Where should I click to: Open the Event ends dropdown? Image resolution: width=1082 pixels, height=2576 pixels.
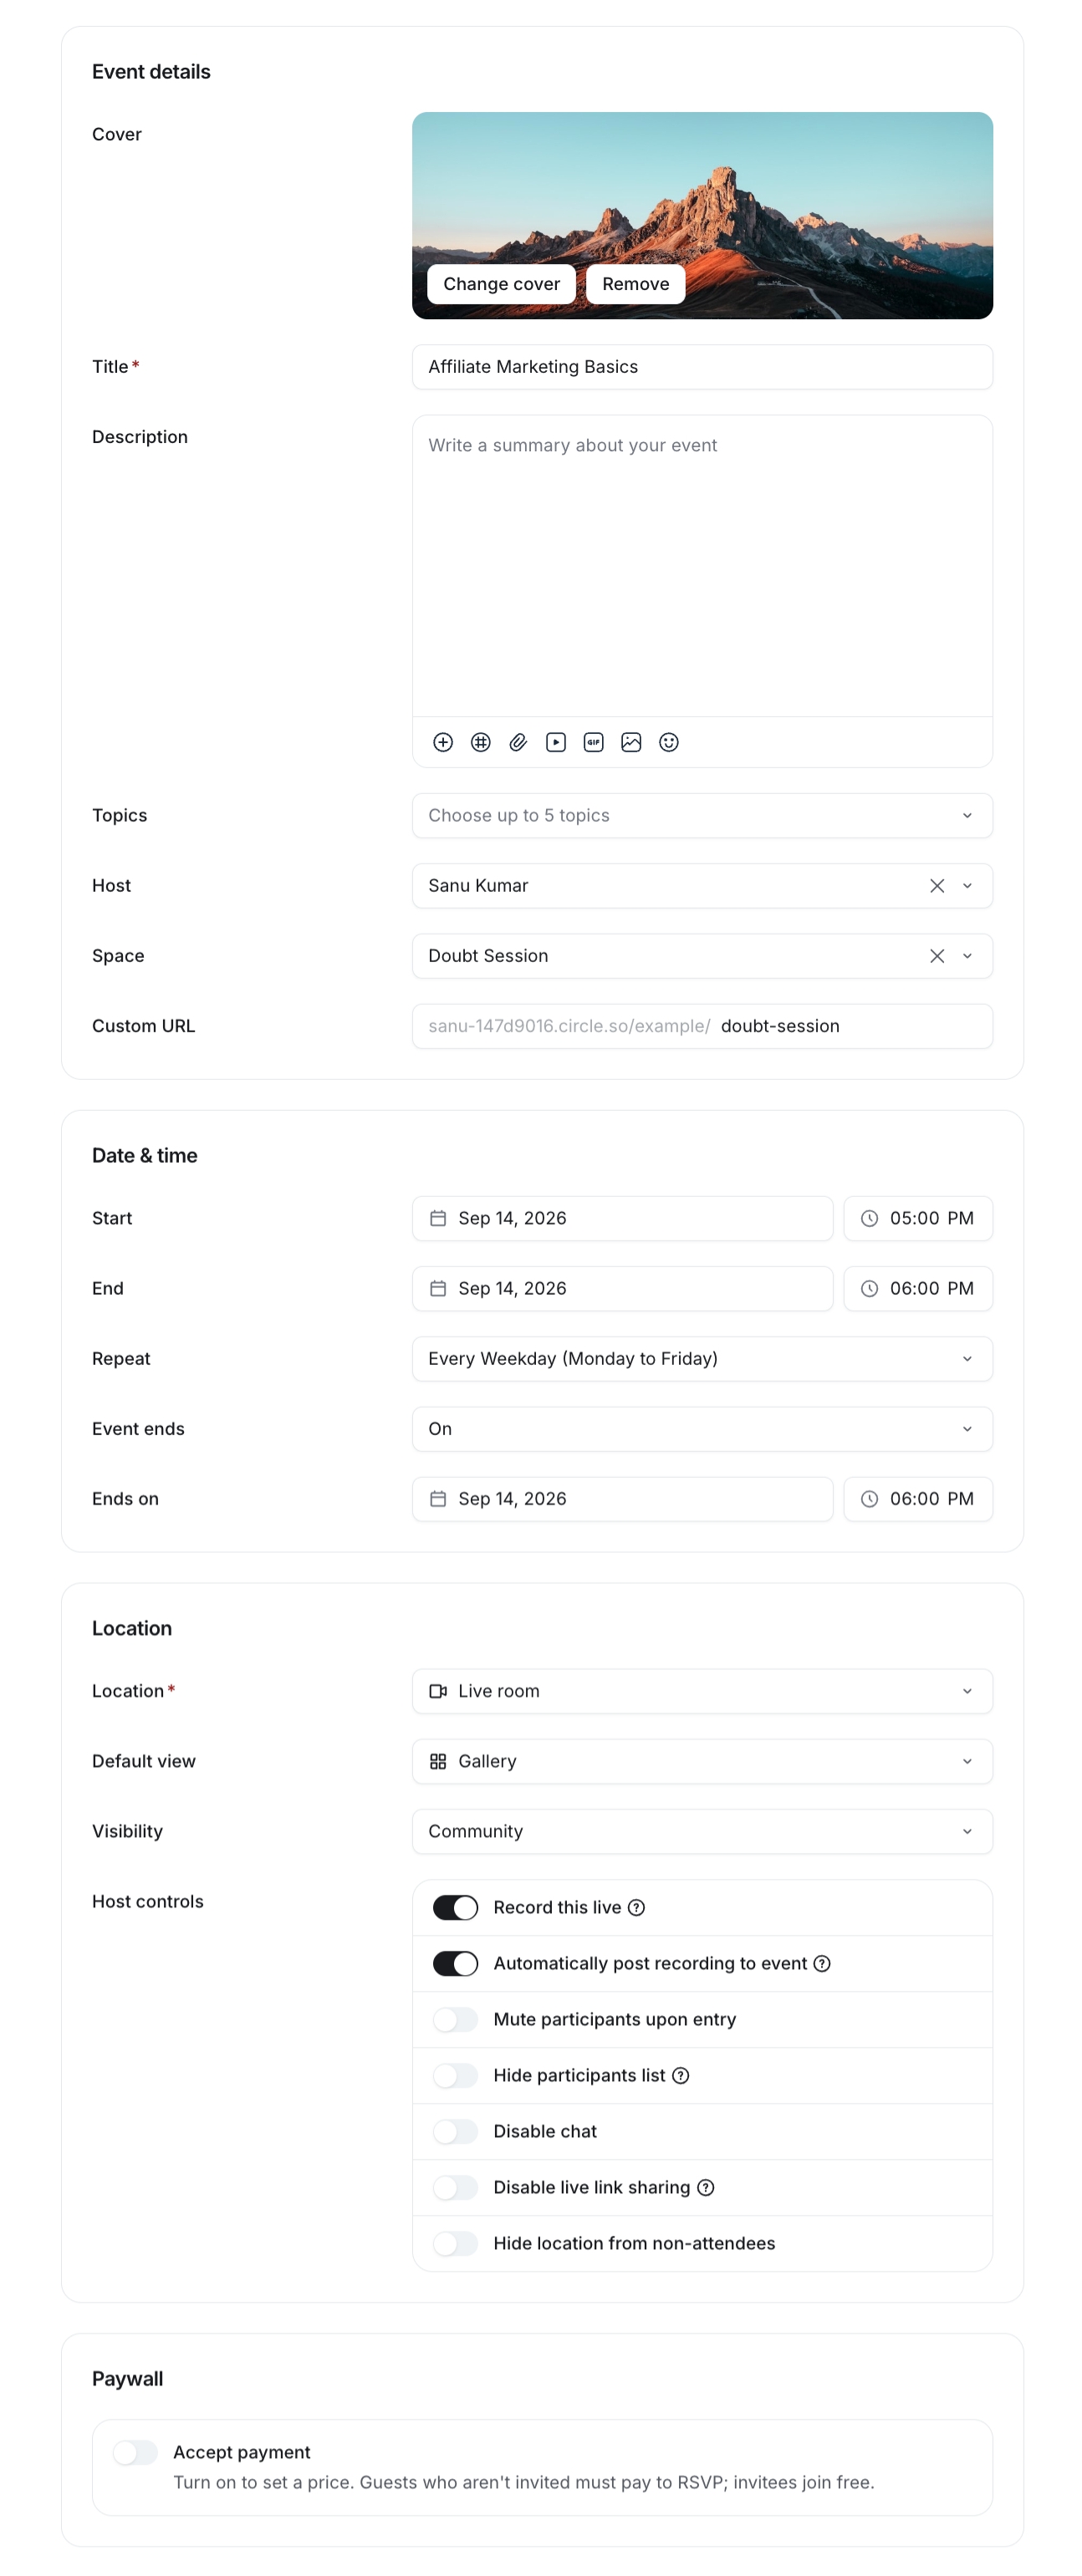point(702,1429)
